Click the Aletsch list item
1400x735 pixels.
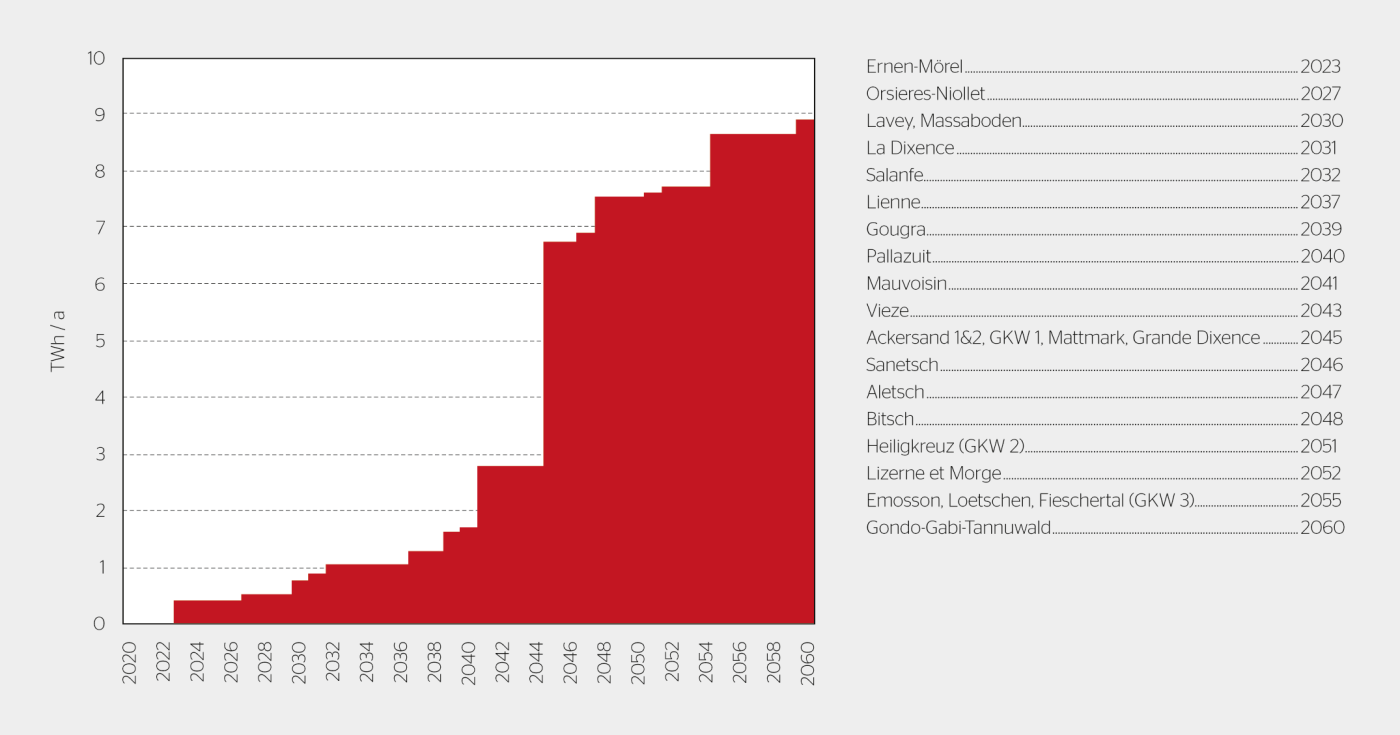click(1104, 392)
